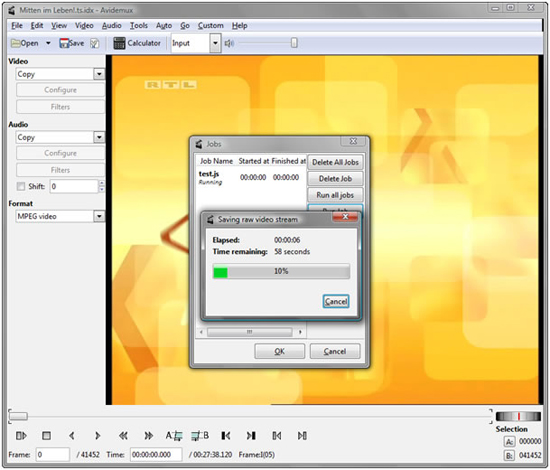Click the Jobs list scroll-left arrow
This screenshot has height=470, width=550.
[201, 332]
